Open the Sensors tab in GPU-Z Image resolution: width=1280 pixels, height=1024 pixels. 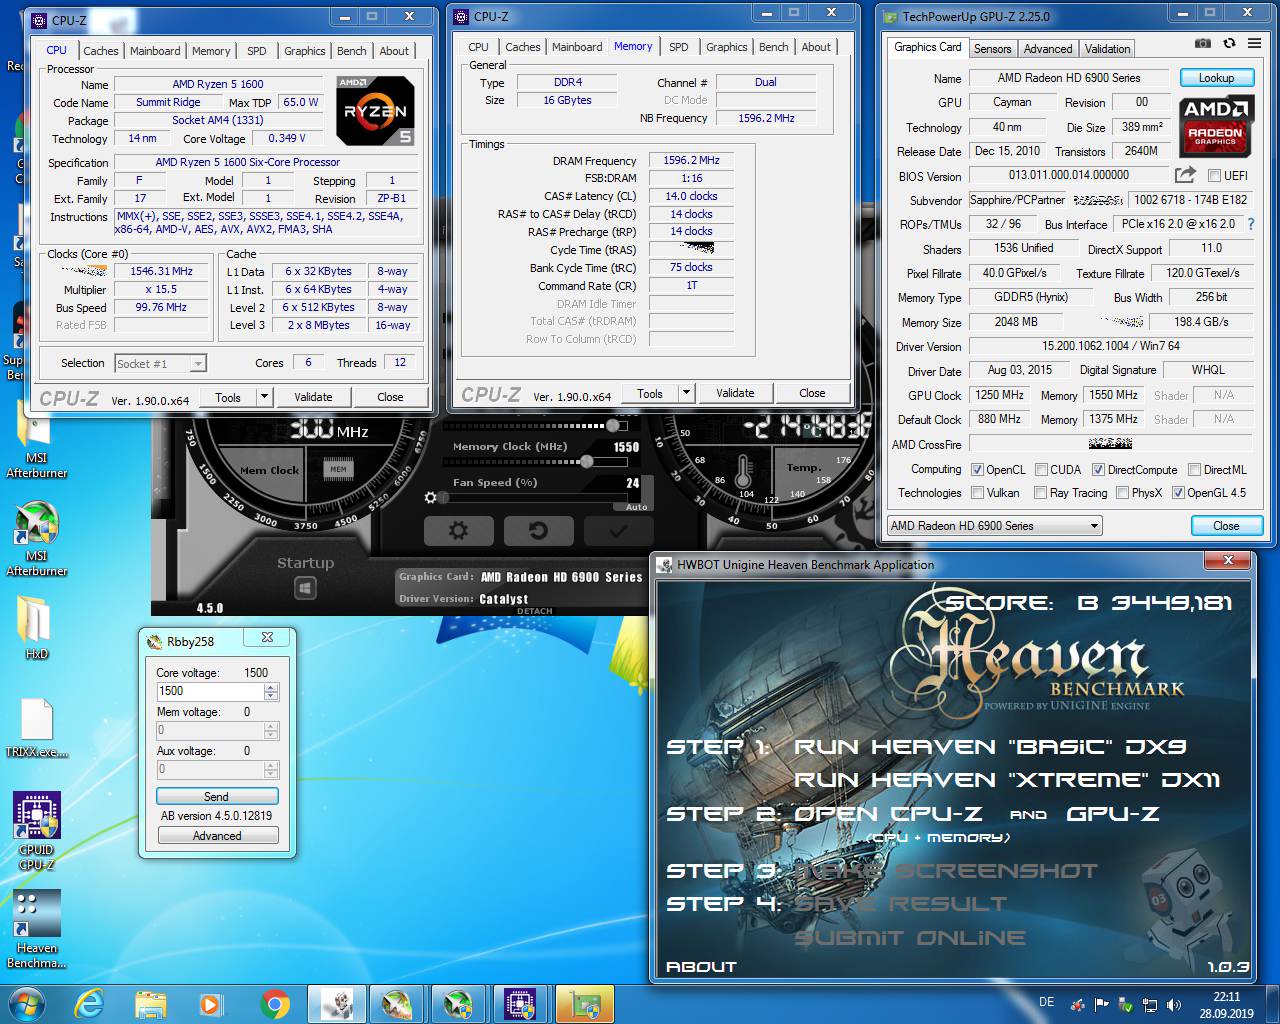point(992,48)
